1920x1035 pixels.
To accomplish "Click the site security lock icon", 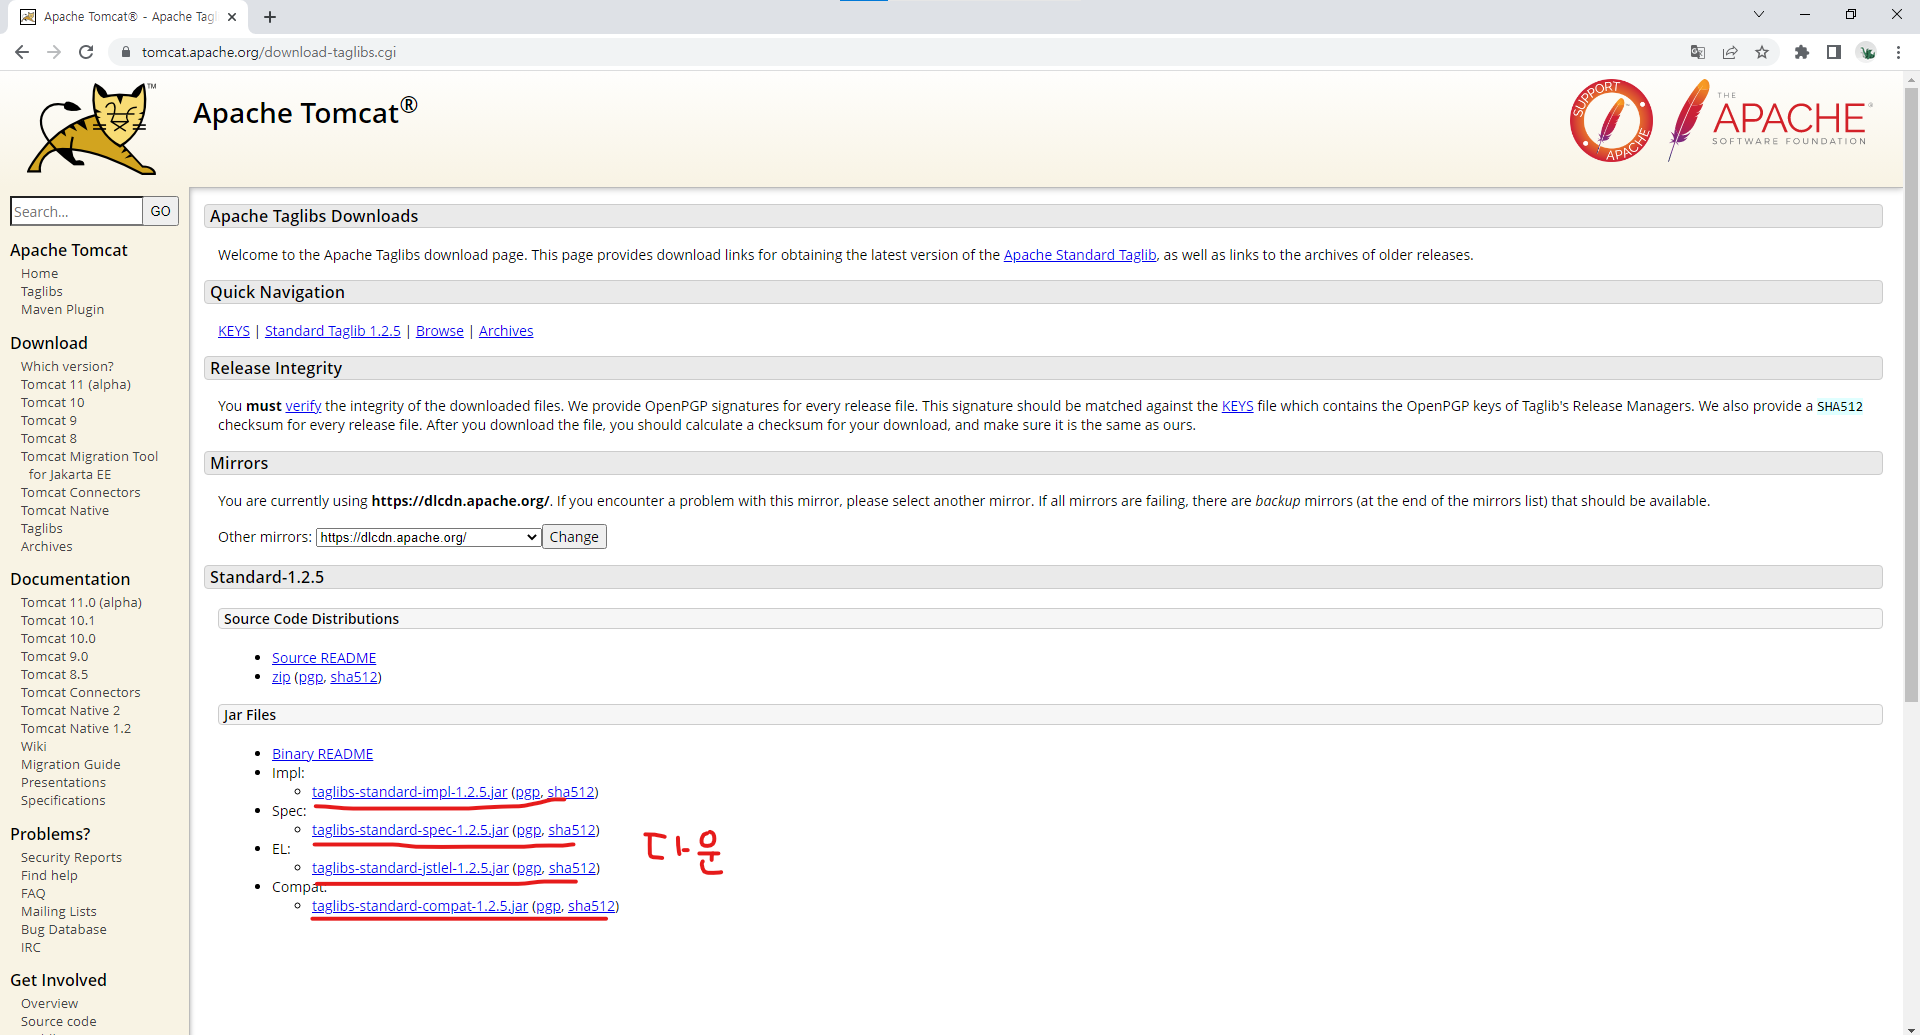I will click(125, 52).
